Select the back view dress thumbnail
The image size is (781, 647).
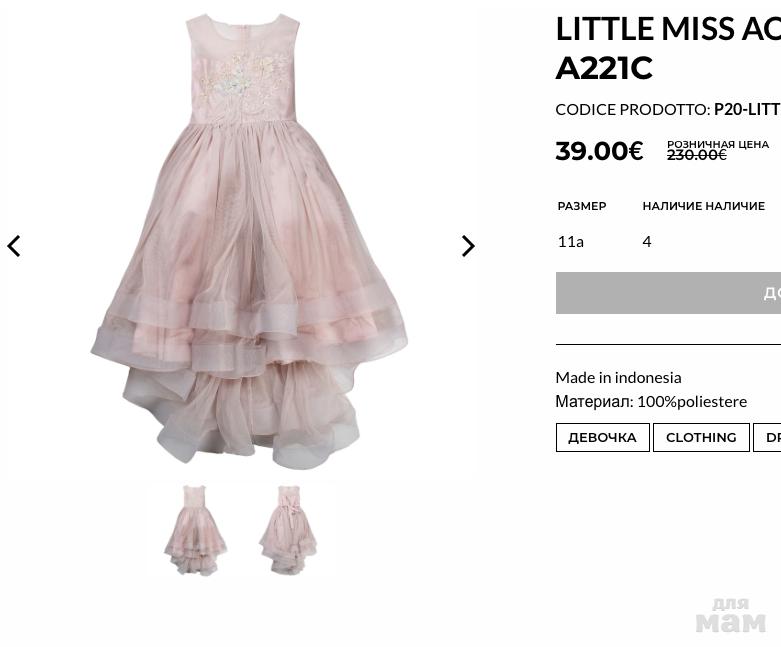(x=288, y=530)
